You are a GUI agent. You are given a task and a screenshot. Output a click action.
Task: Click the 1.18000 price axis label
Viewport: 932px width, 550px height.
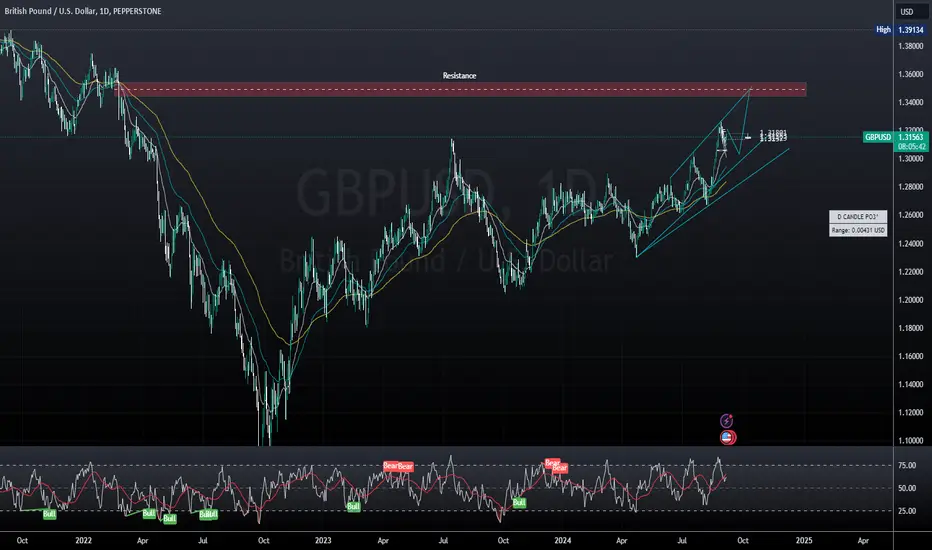tap(911, 328)
